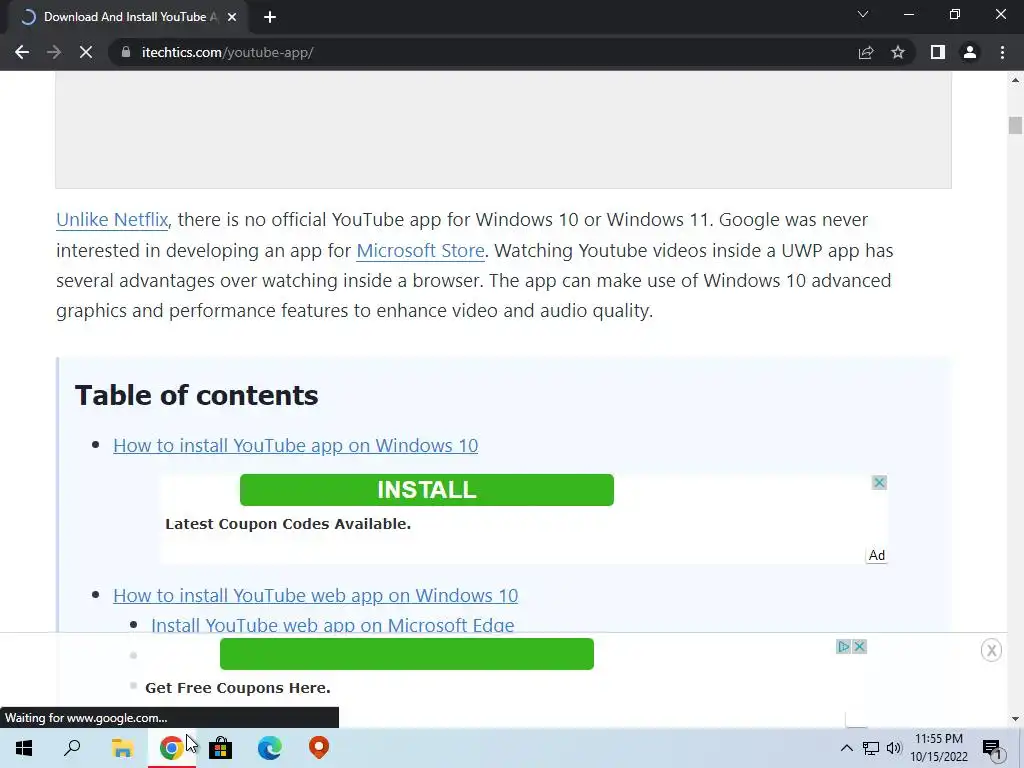Click the Chrome taskbar icon
Image resolution: width=1024 pixels, height=768 pixels.
(x=171, y=748)
